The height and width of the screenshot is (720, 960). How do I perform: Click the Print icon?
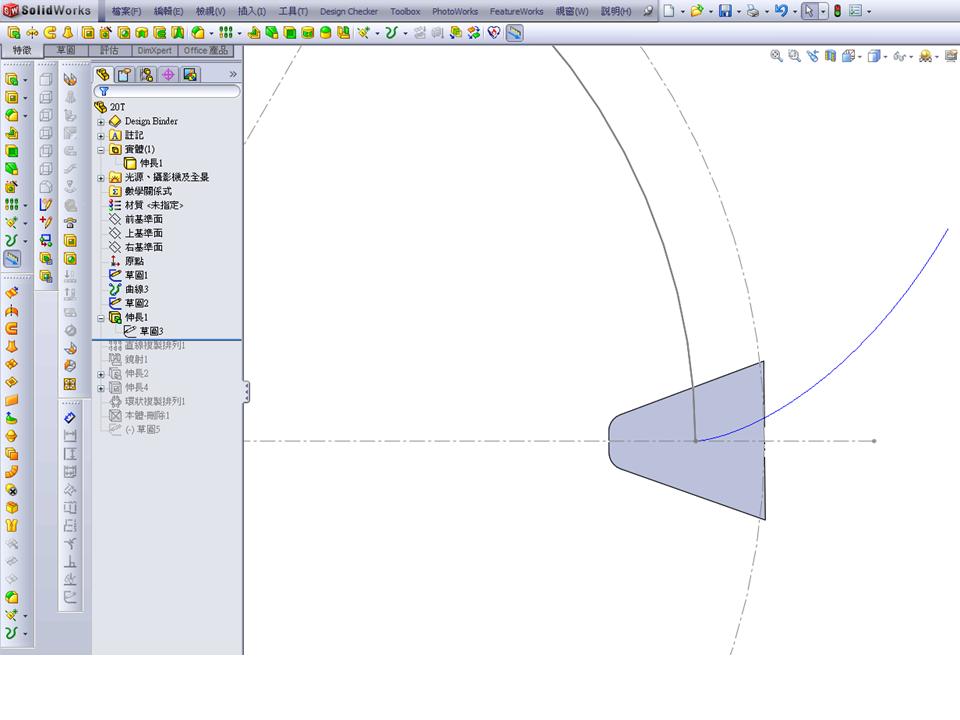tap(753, 11)
